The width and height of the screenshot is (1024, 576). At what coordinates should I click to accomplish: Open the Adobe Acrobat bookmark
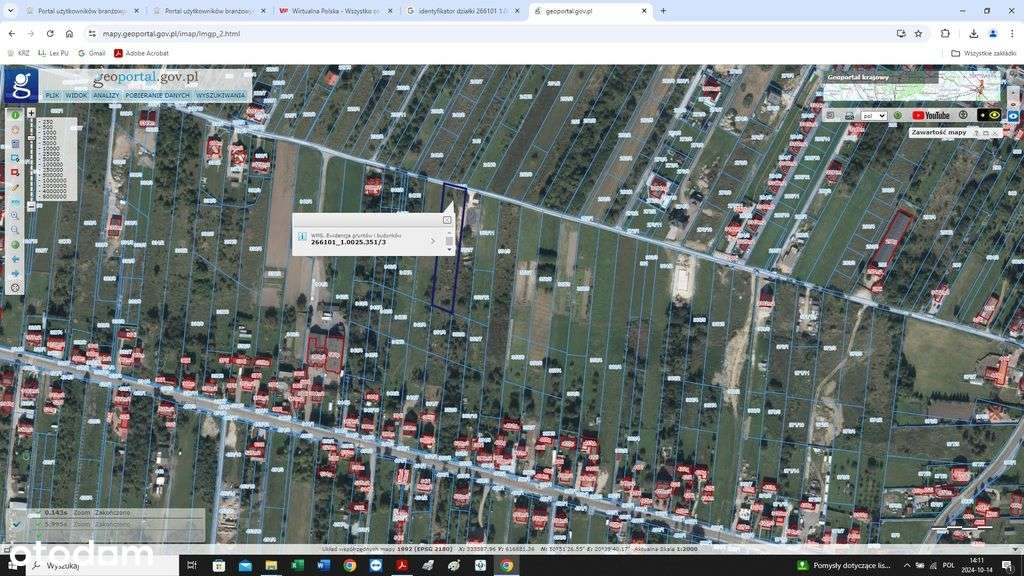(141, 53)
